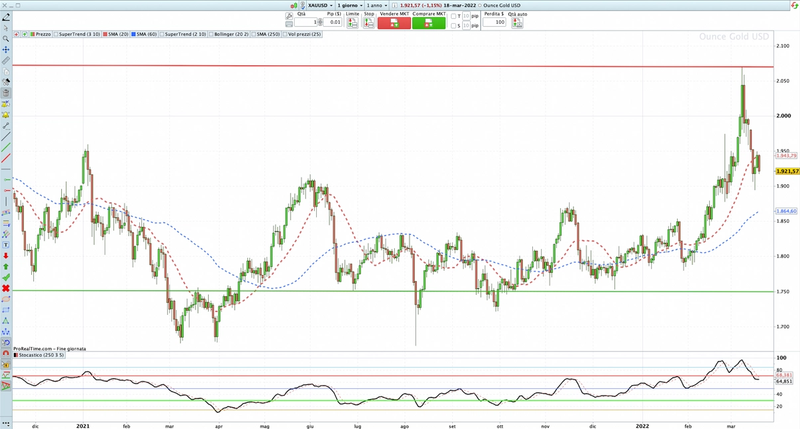The height and width of the screenshot is (429, 800).
Task: Expand the 1 anno period dropdown
Action: pyautogui.click(x=377, y=5)
